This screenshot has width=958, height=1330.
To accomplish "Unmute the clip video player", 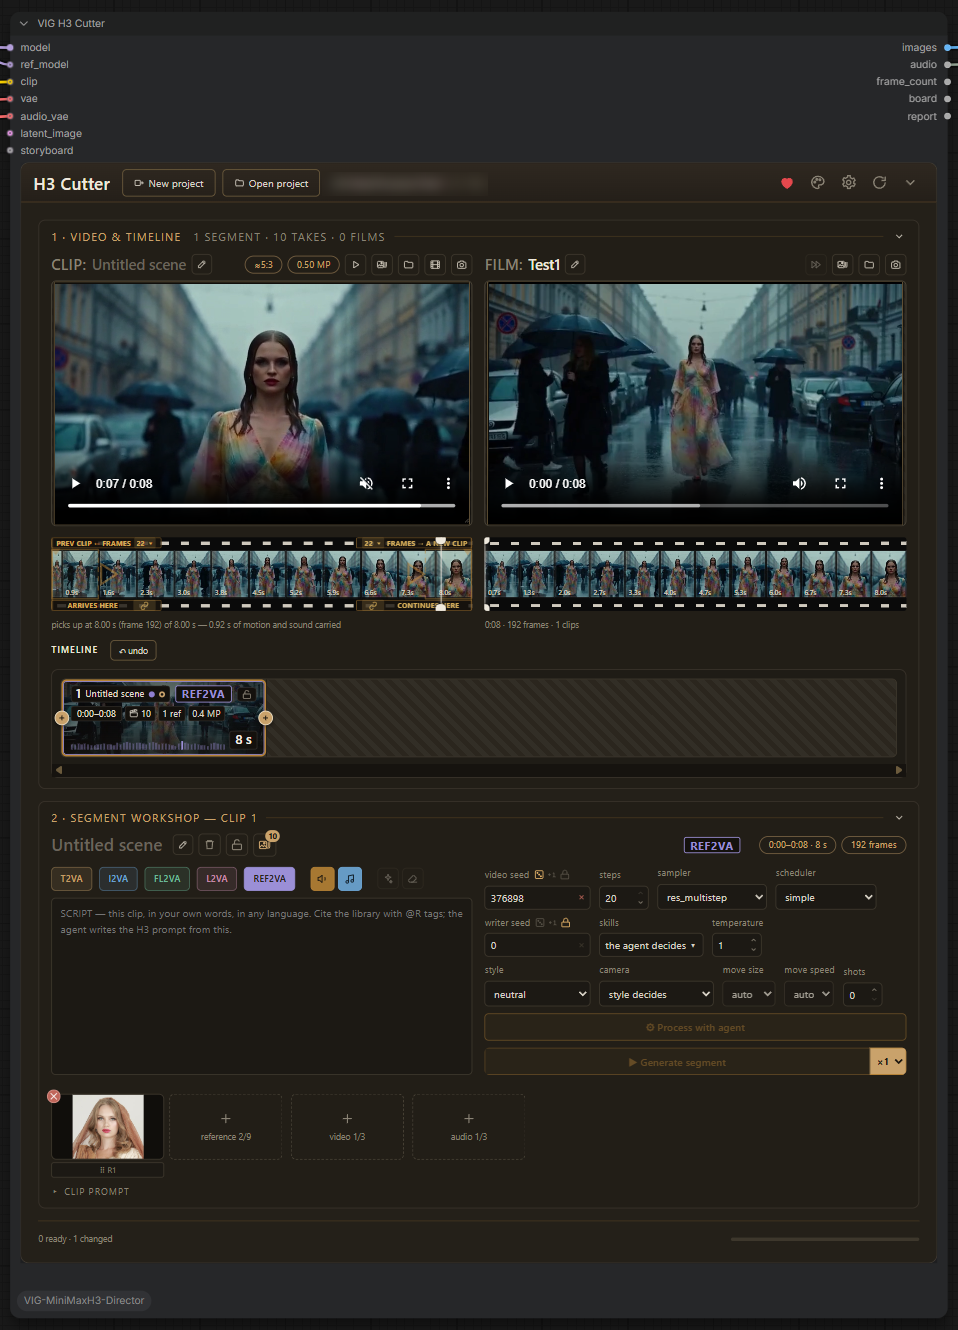I will click(366, 483).
